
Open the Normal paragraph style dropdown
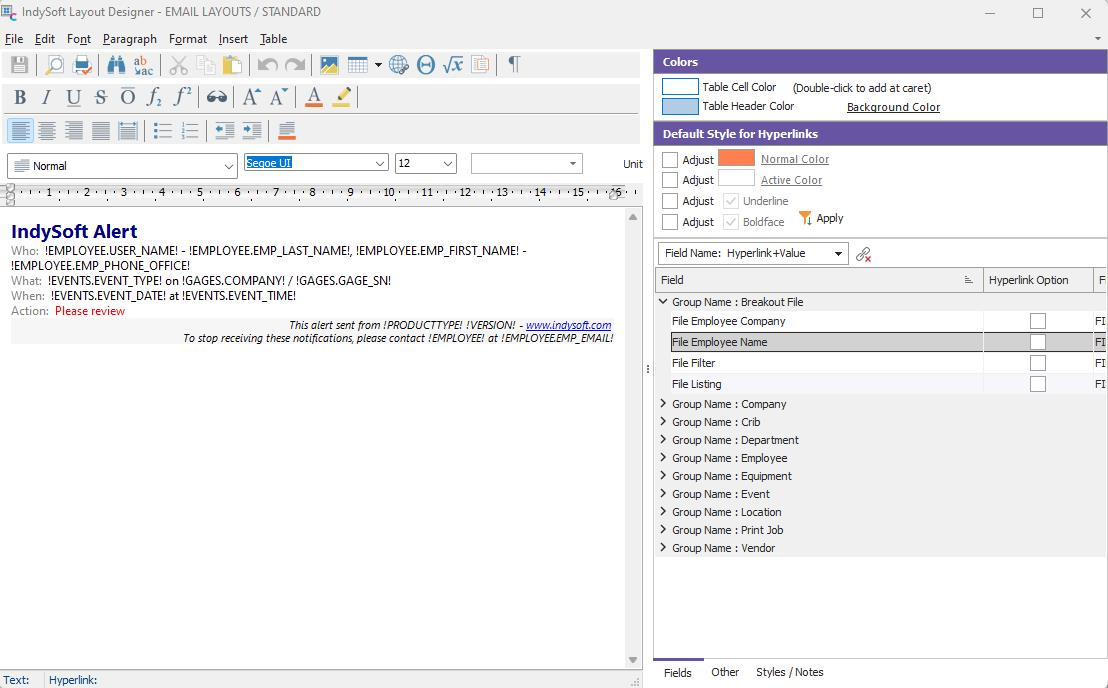[x=229, y=166]
